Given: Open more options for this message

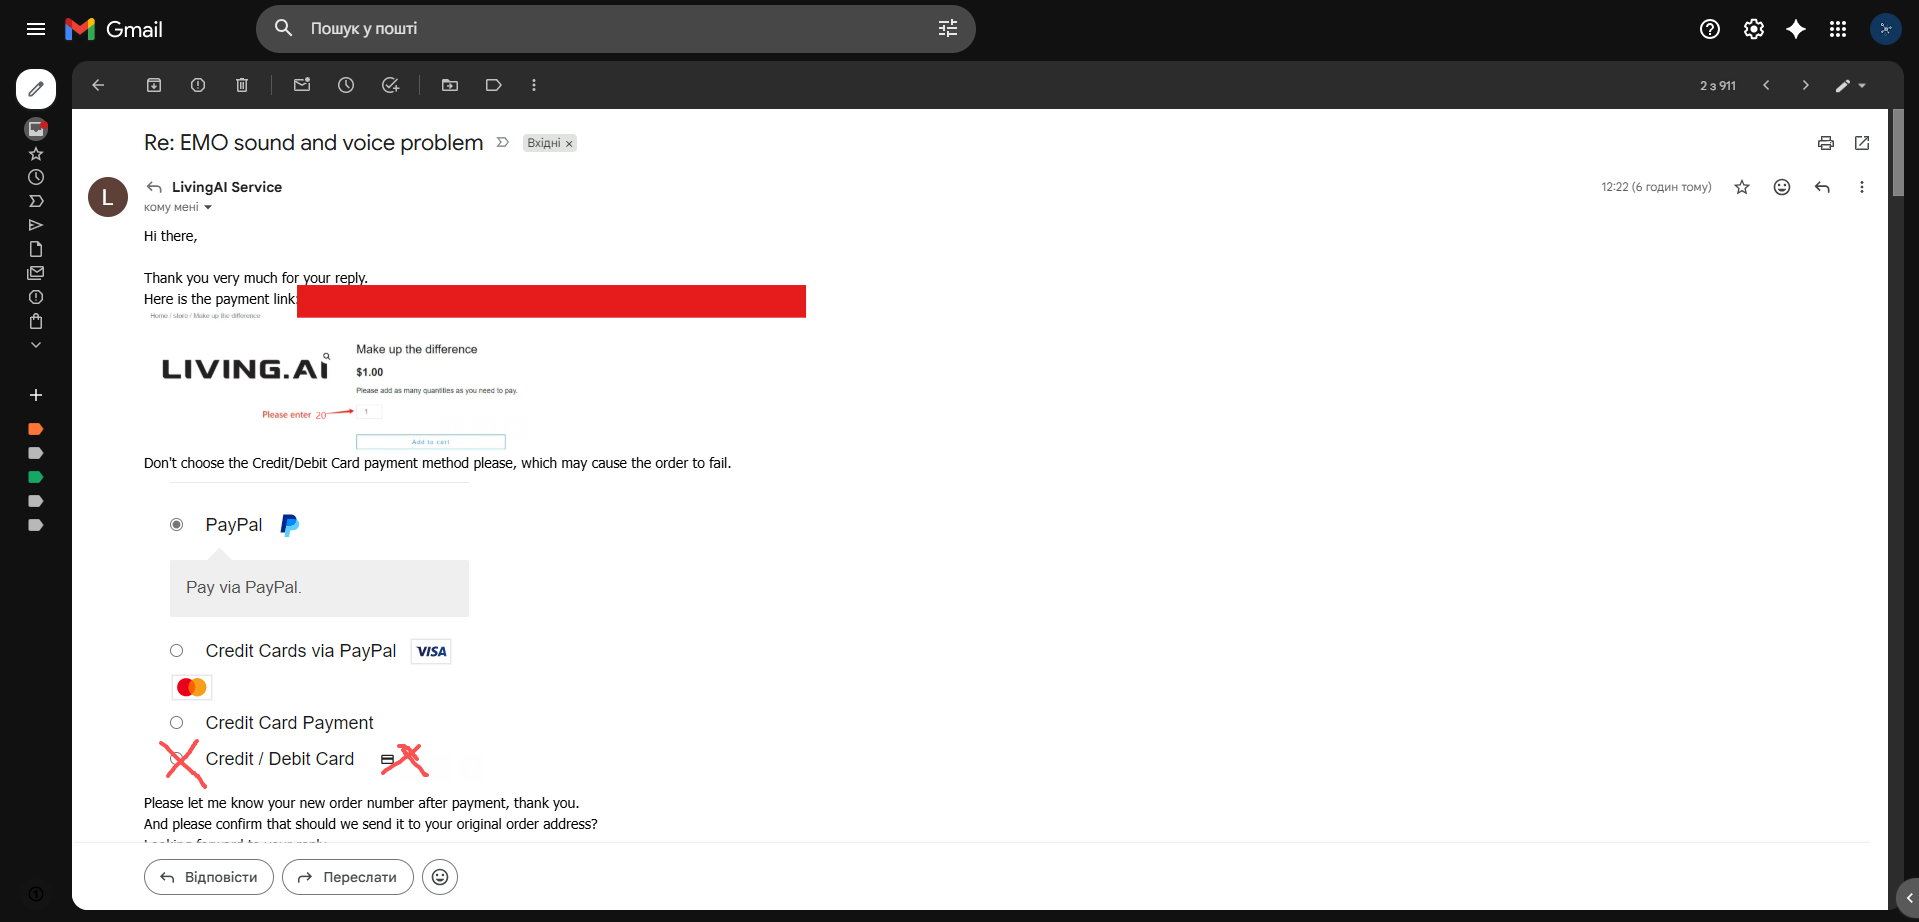Looking at the screenshot, I should (1861, 187).
